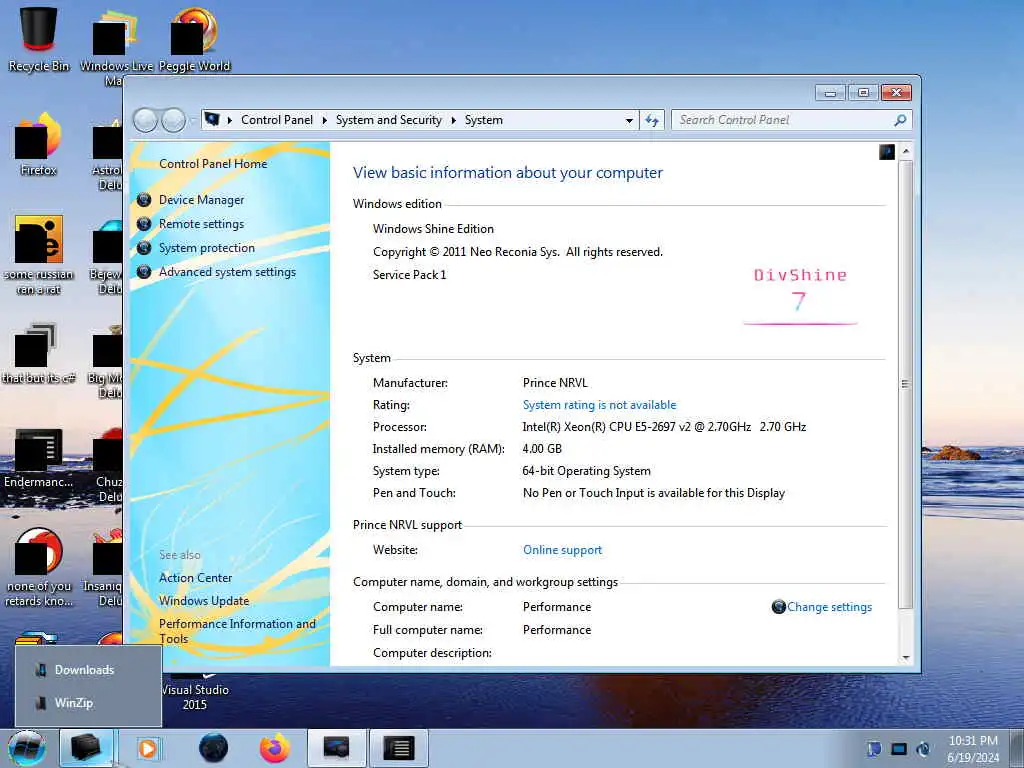1024x768 pixels.
Task: Expand the arrow before Control Panel breadcrumb
Action: [x=229, y=121]
